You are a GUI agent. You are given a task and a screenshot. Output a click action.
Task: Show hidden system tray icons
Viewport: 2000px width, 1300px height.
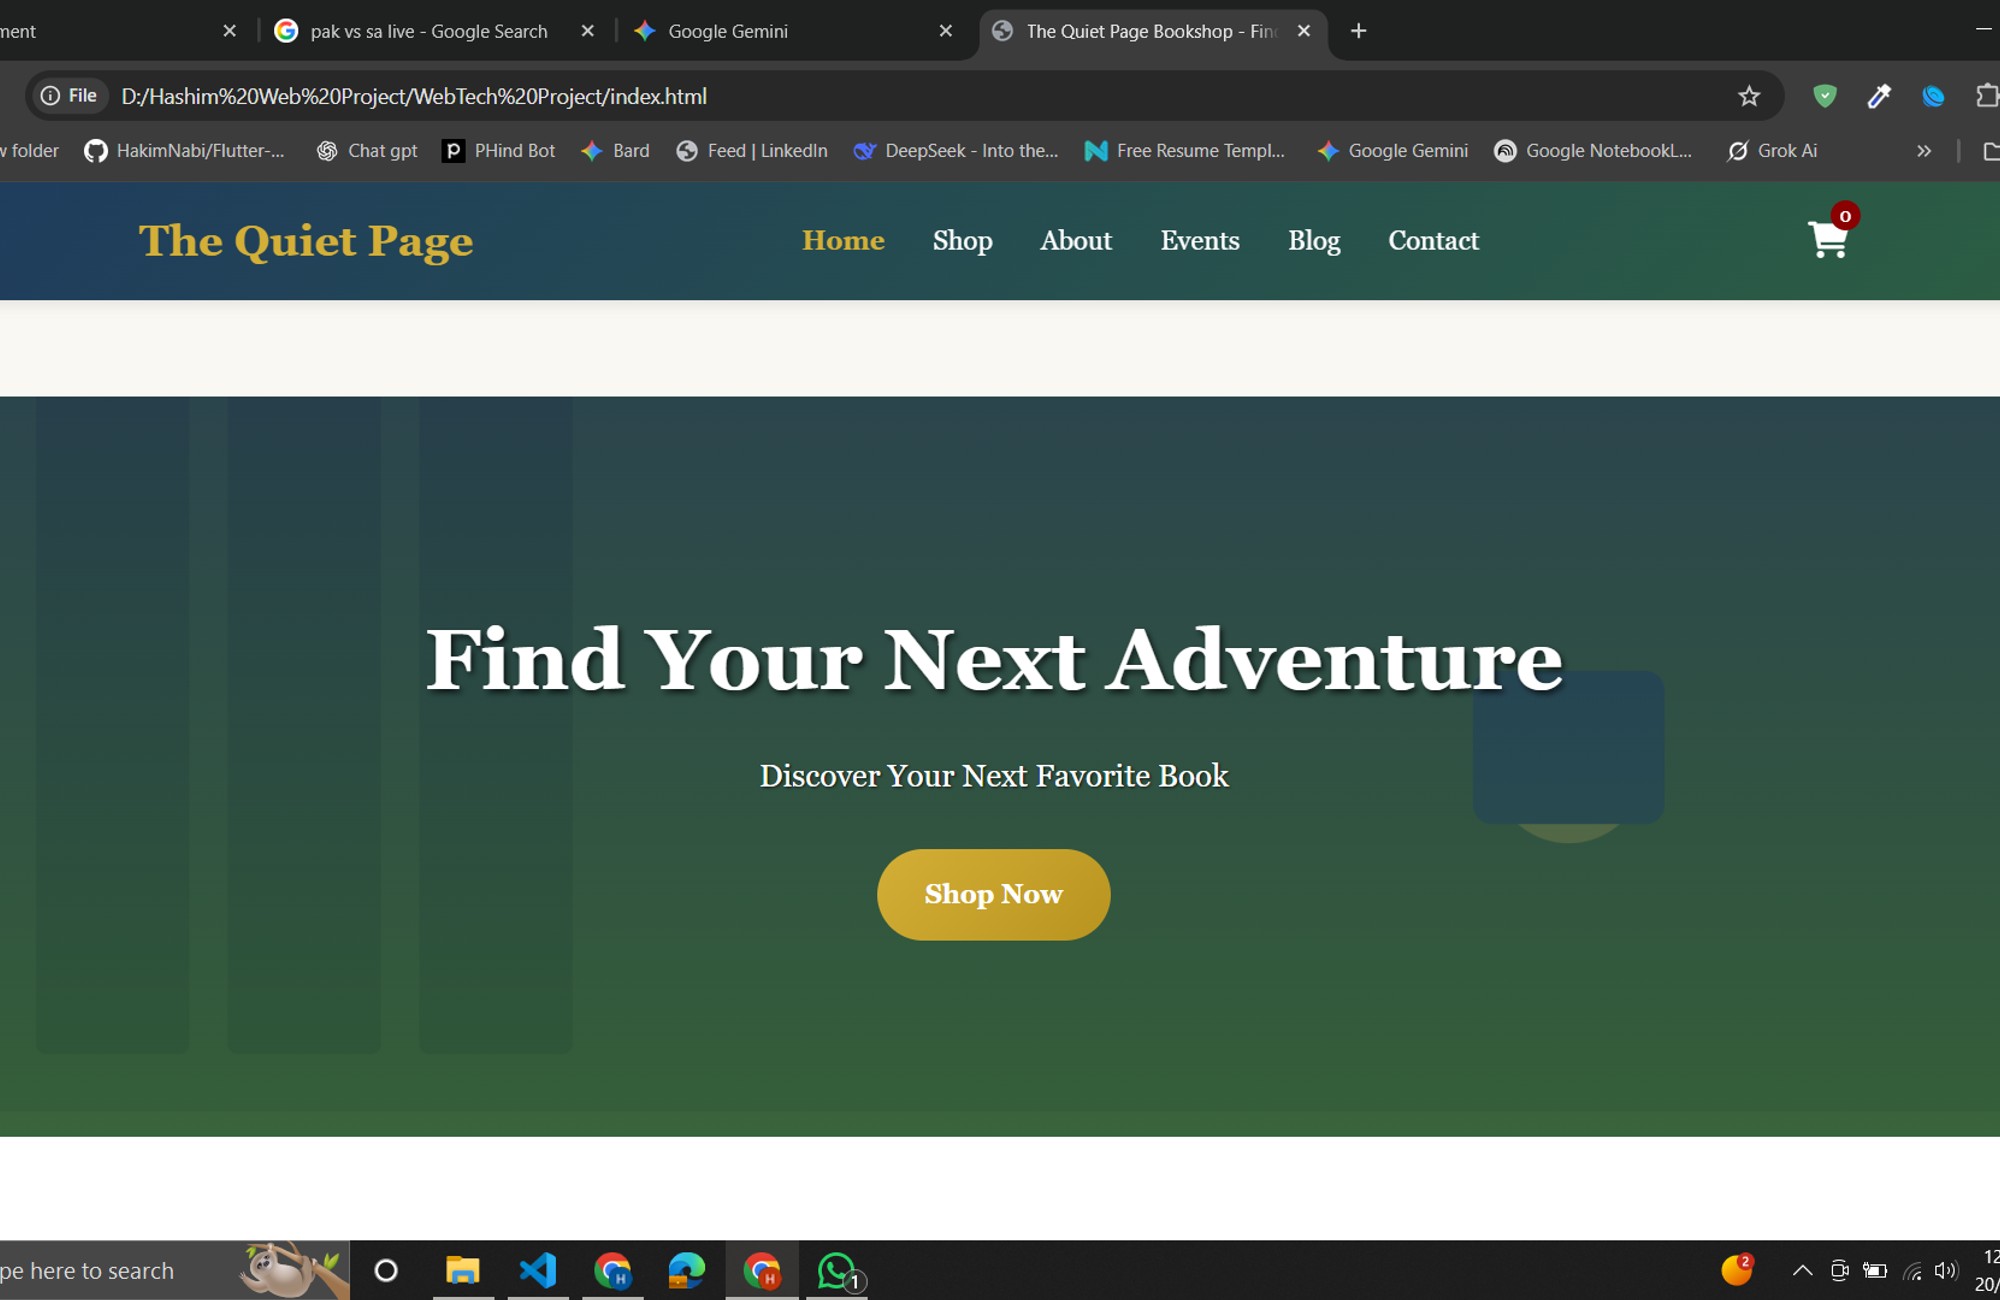[x=1802, y=1270]
